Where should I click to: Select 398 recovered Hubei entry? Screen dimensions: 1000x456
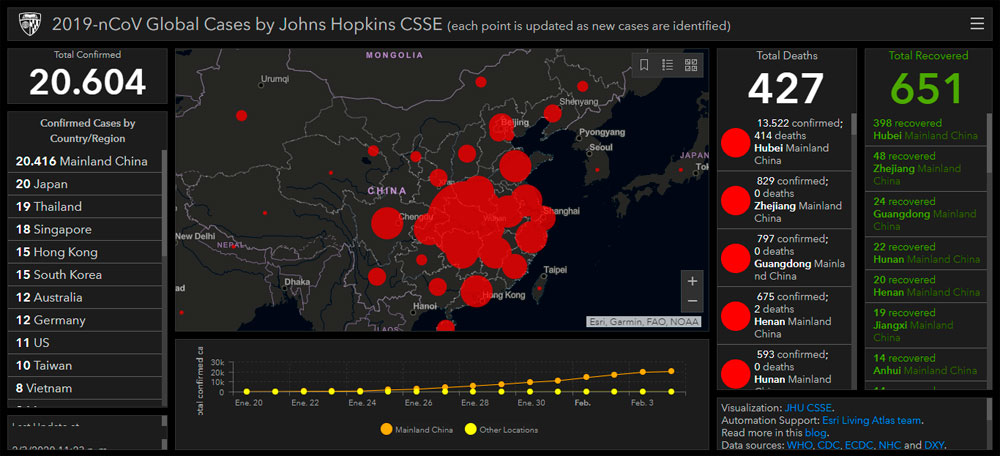click(927, 129)
